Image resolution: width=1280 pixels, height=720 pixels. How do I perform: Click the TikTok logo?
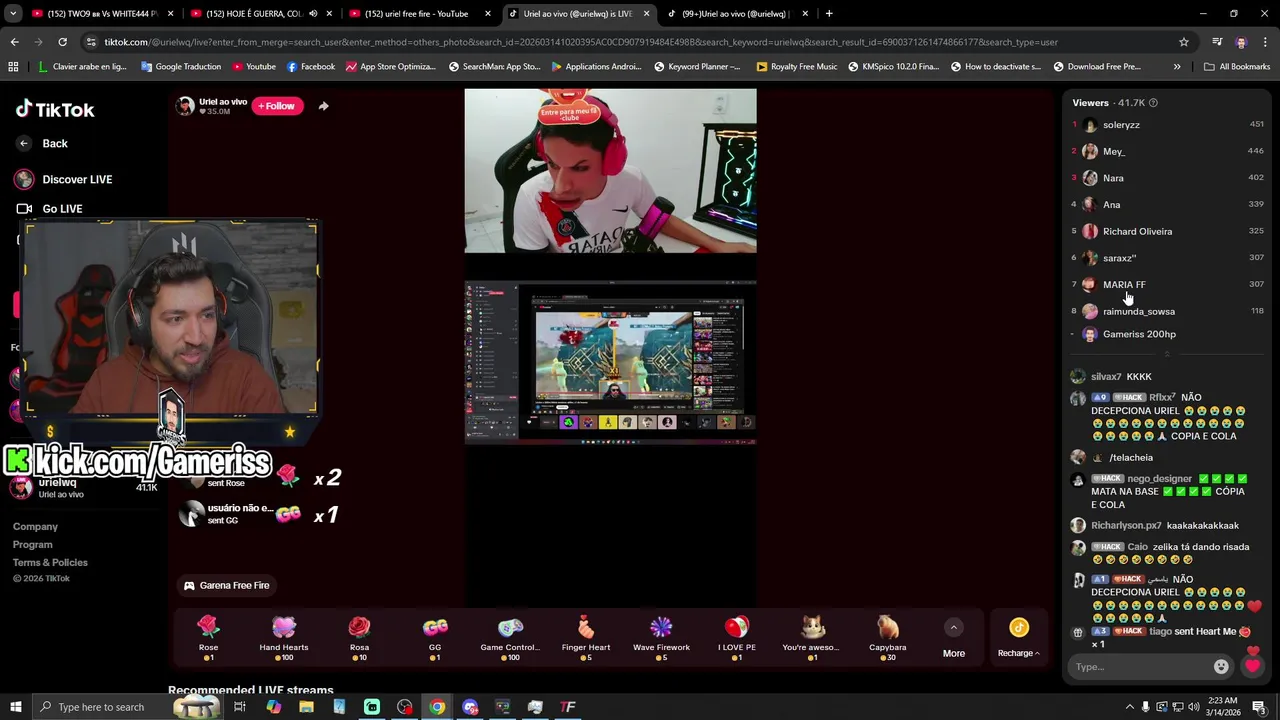(55, 110)
